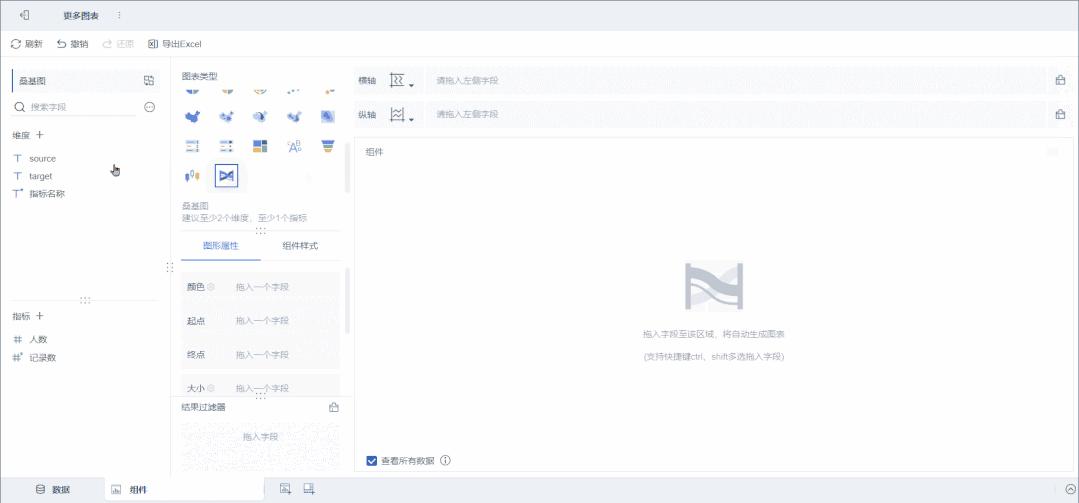Viewport: 1079px width, 503px height.
Task: Click the chart type list scrollbar
Action: (348, 169)
